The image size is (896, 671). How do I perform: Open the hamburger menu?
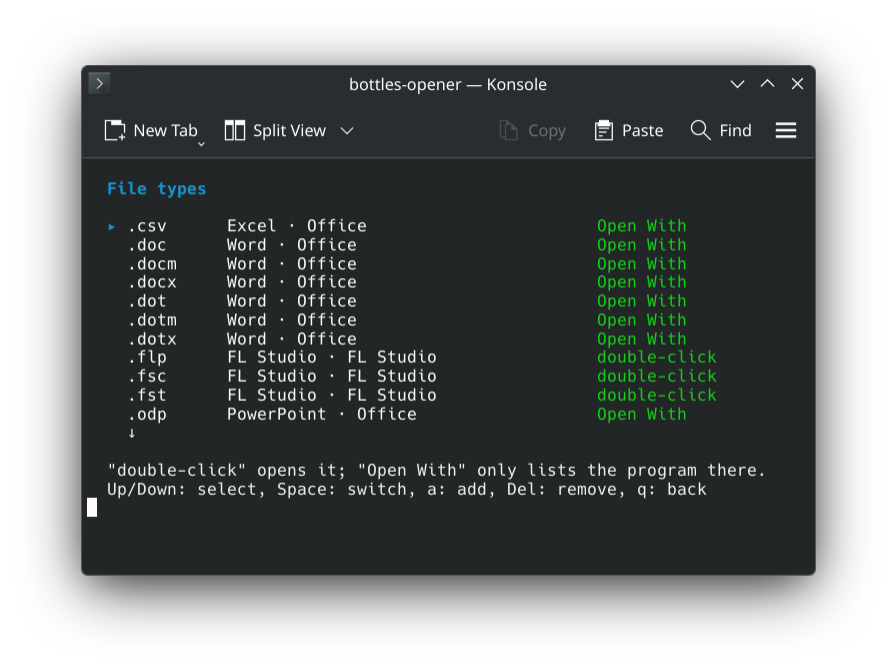coord(786,130)
